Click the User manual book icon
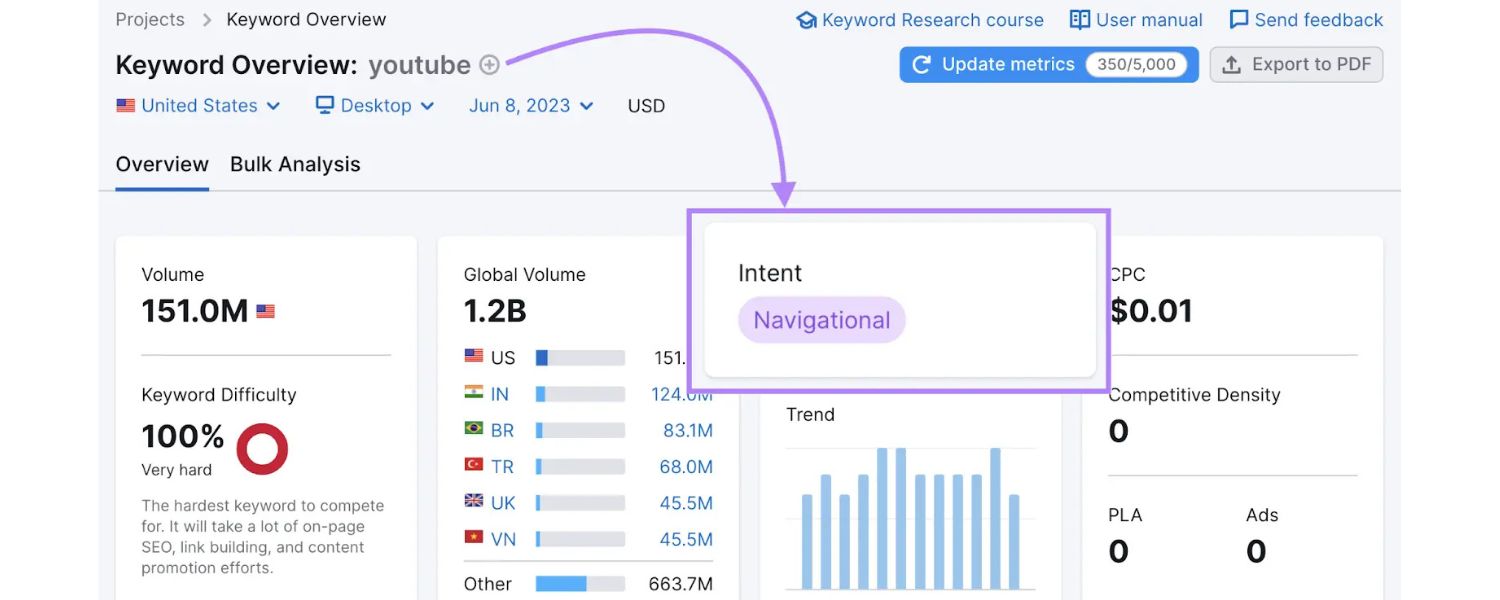1500x600 pixels. coord(1079,19)
